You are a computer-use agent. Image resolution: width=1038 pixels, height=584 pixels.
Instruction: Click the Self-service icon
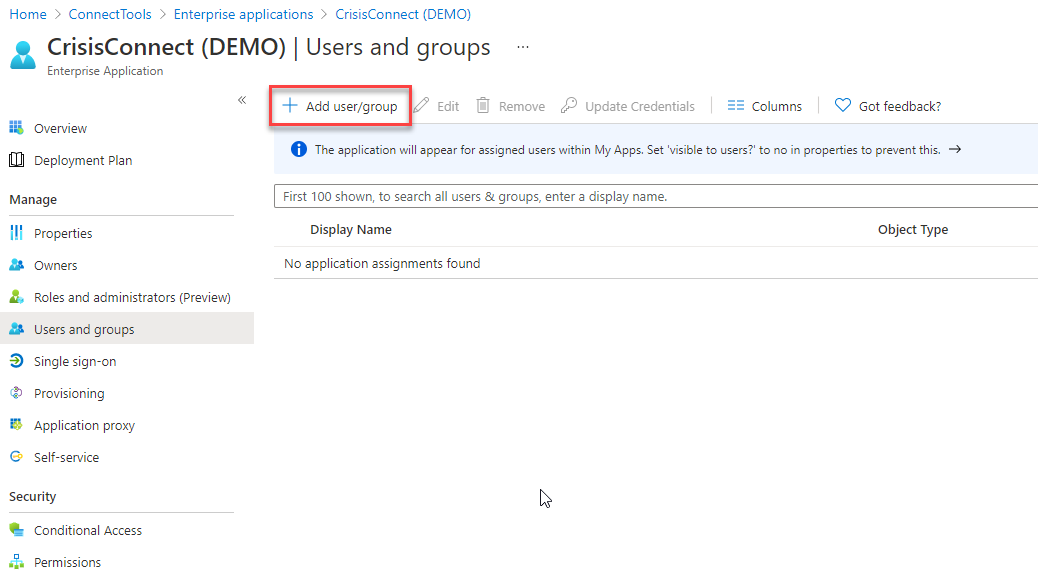click(17, 456)
